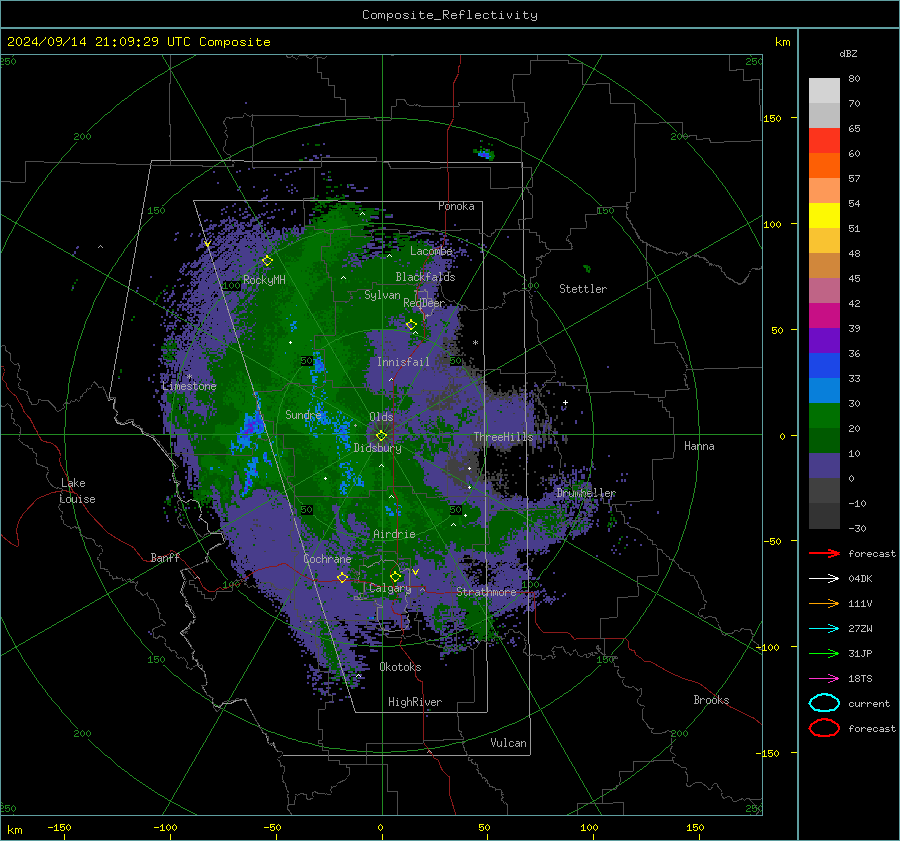Click the yellow diamond marker below RedDeer
This screenshot has height=841, width=900.
[412, 324]
